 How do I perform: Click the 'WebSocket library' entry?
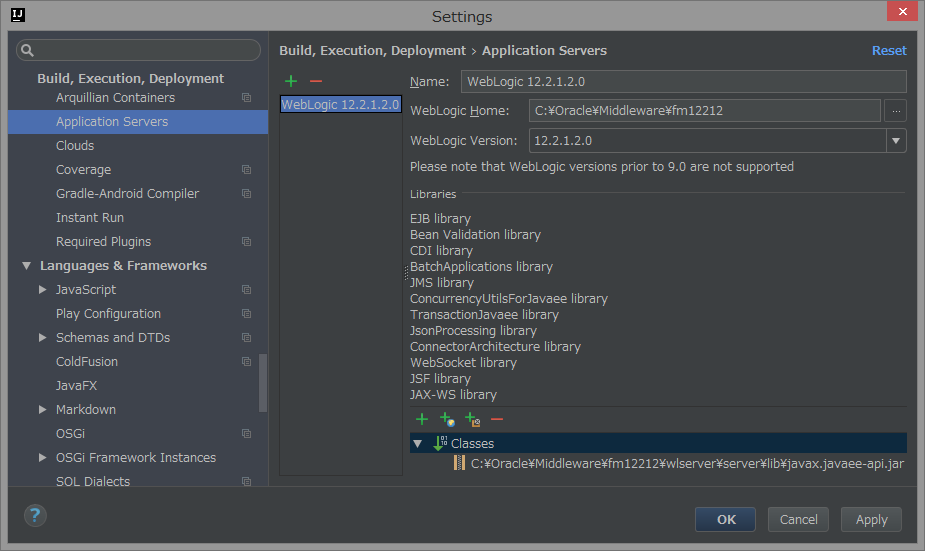(464, 362)
